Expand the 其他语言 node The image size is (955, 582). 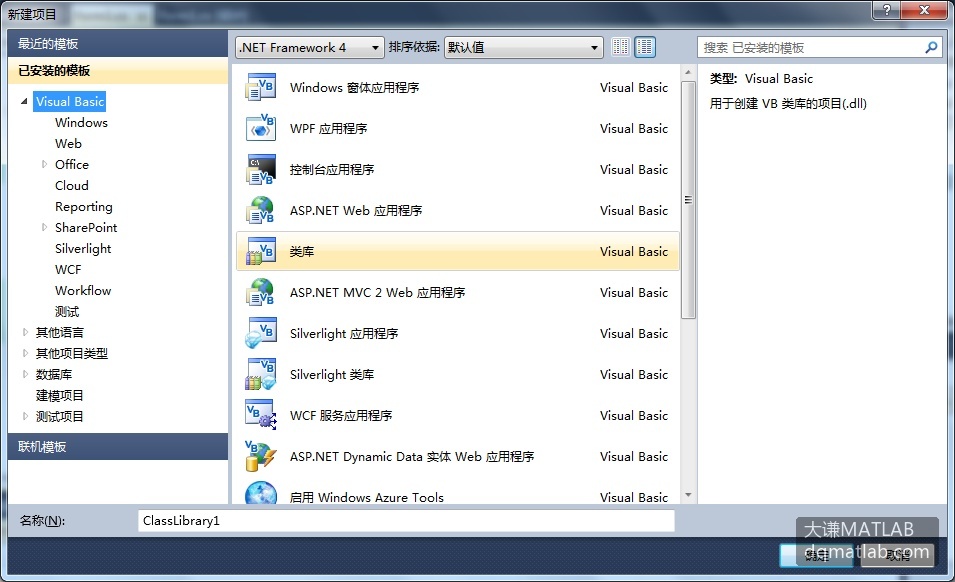pyautogui.click(x=25, y=332)
